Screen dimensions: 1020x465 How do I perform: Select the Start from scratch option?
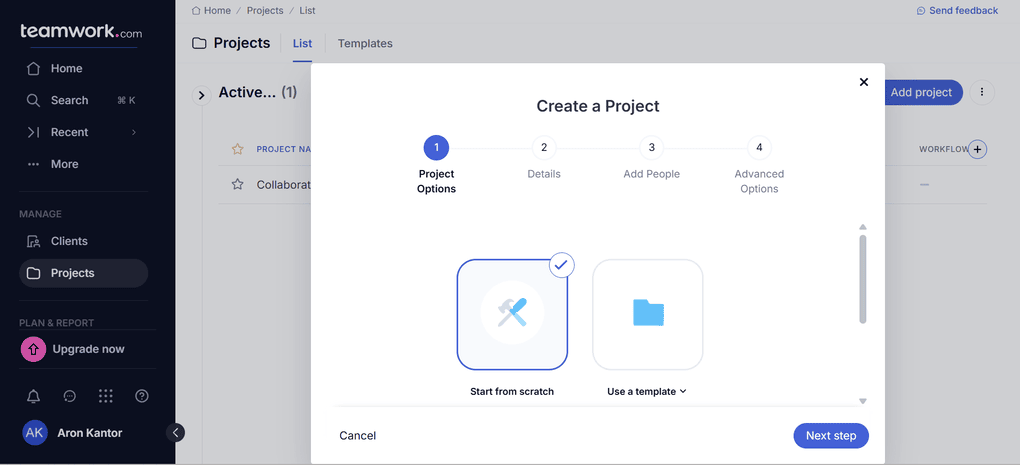pyautogui.click(x=512, y=315)
